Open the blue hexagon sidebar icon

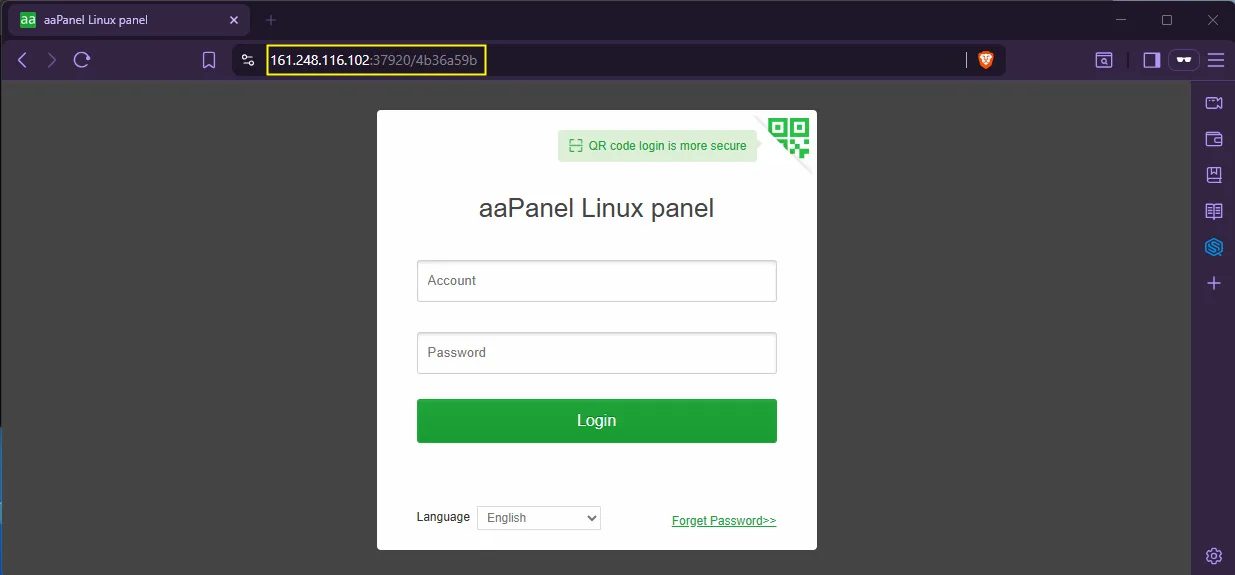tap(1214, 247)
